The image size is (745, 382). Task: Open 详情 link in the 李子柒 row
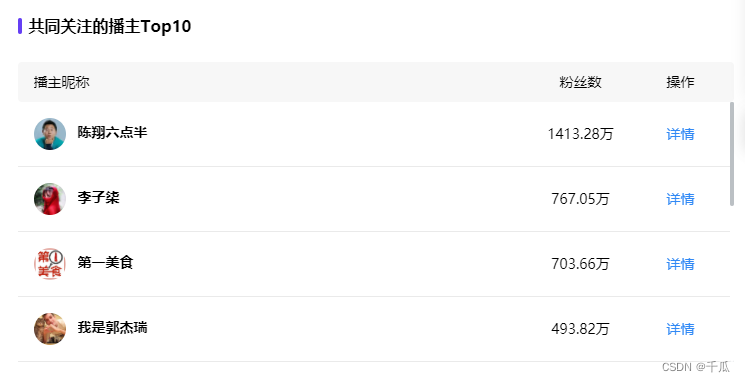point(680,199)
